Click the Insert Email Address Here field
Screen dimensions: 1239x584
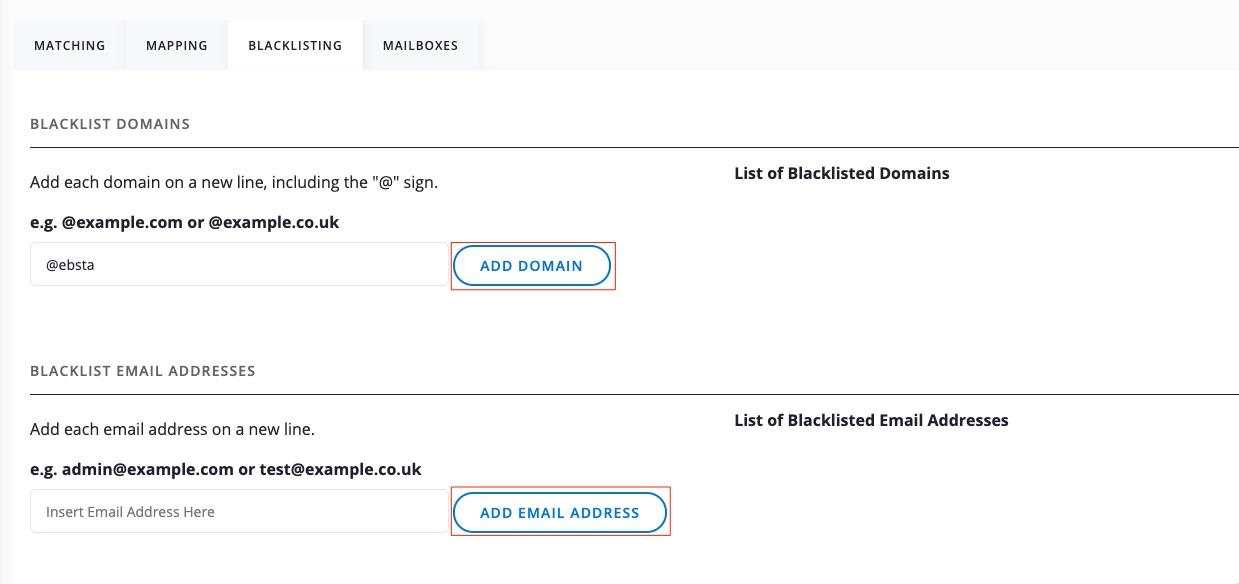pos(239,512)
